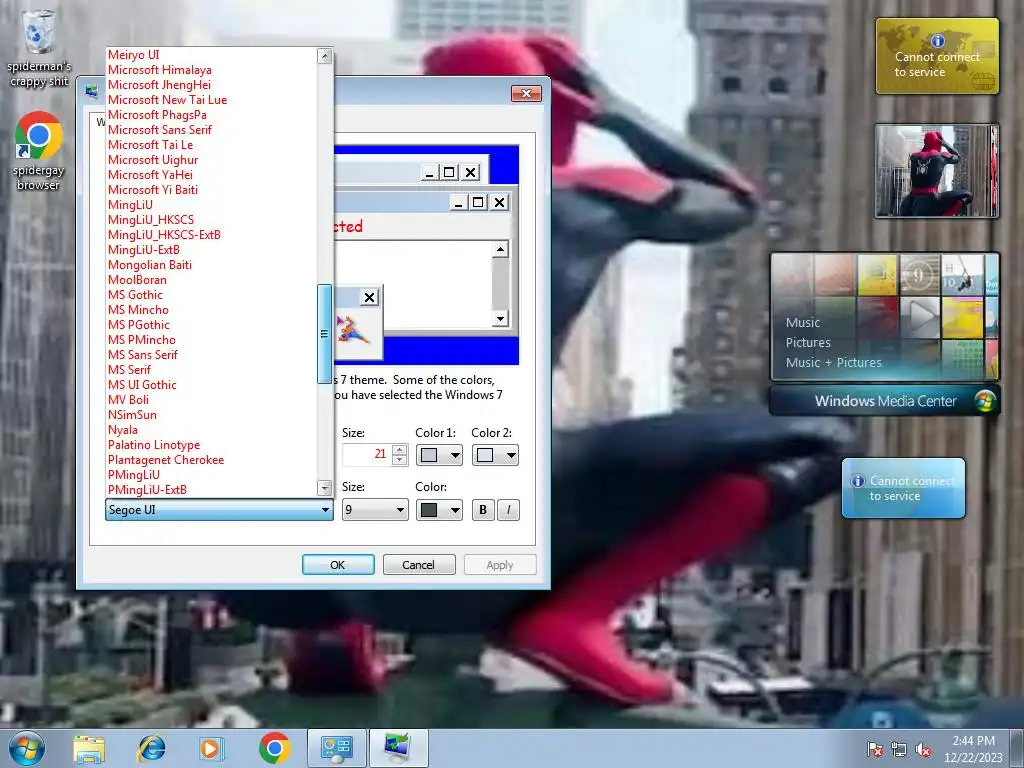Open the spidergay browser Chrome shortcut
The image size is (1024, 768).
pos(39,152)
